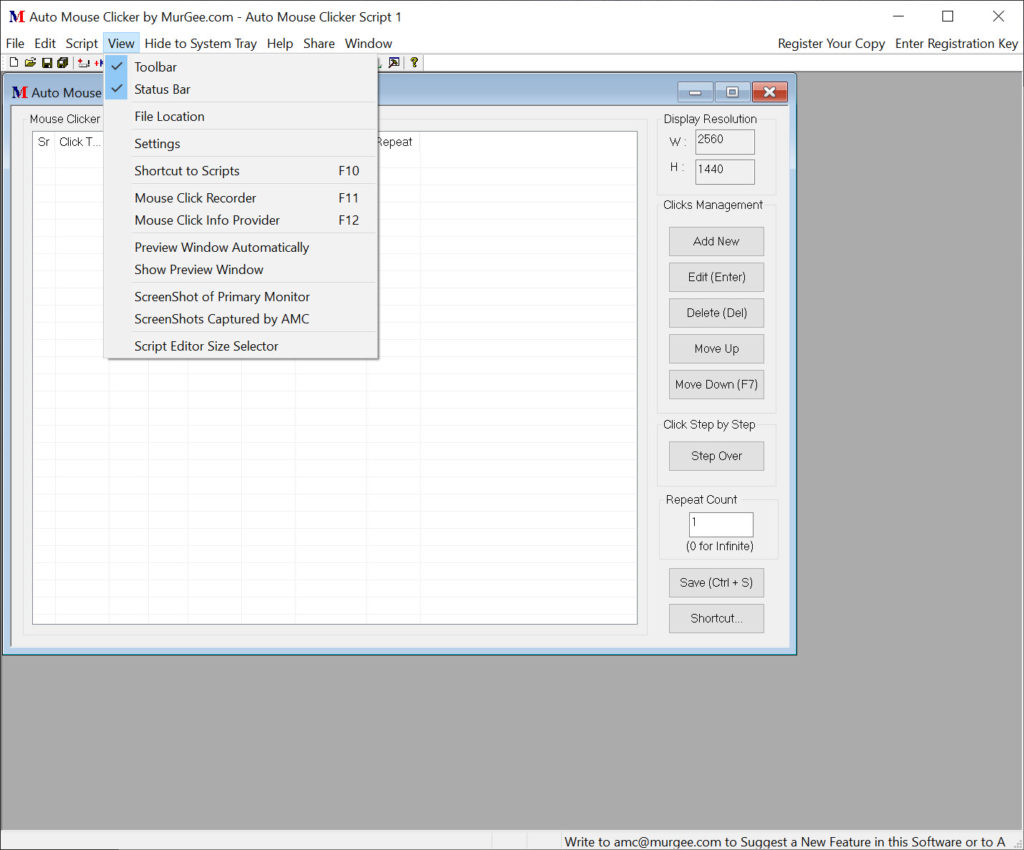
Task: Open the Edit menu
Action: 45,43
